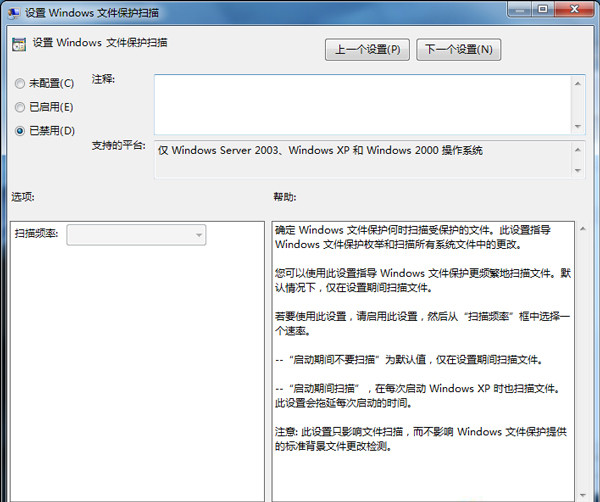This screenshot has height=502, width=600.
Task: Maximize the policy settings window
Action: coord(541,9)
